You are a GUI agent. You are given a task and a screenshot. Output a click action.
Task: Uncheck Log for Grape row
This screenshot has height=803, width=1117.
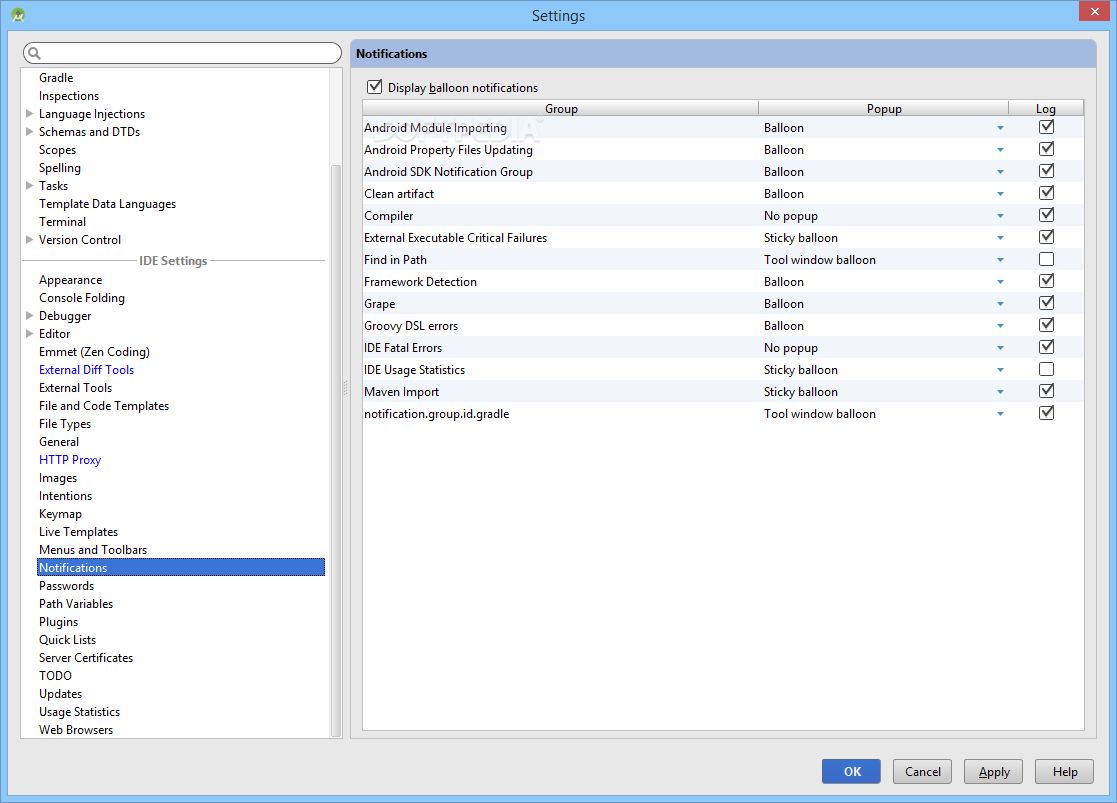tap(1046, 304)
